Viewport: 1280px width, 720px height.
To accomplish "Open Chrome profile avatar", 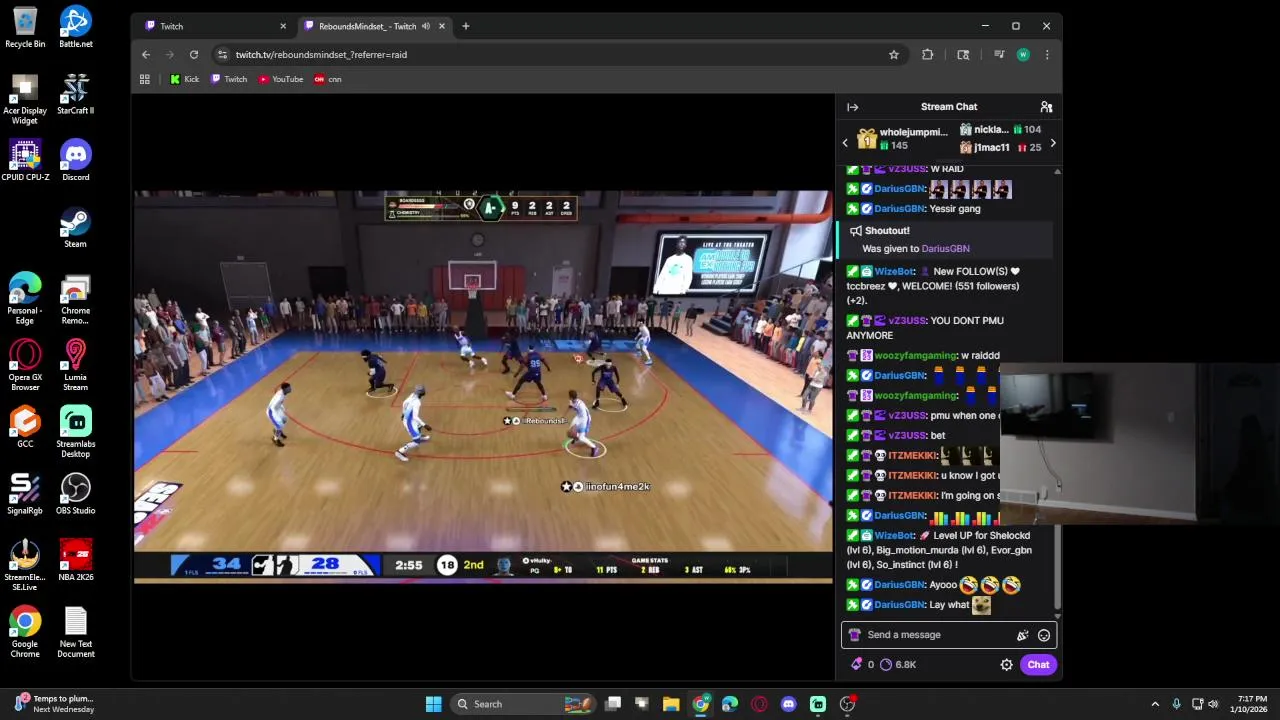I will (x=1023, y=55).
